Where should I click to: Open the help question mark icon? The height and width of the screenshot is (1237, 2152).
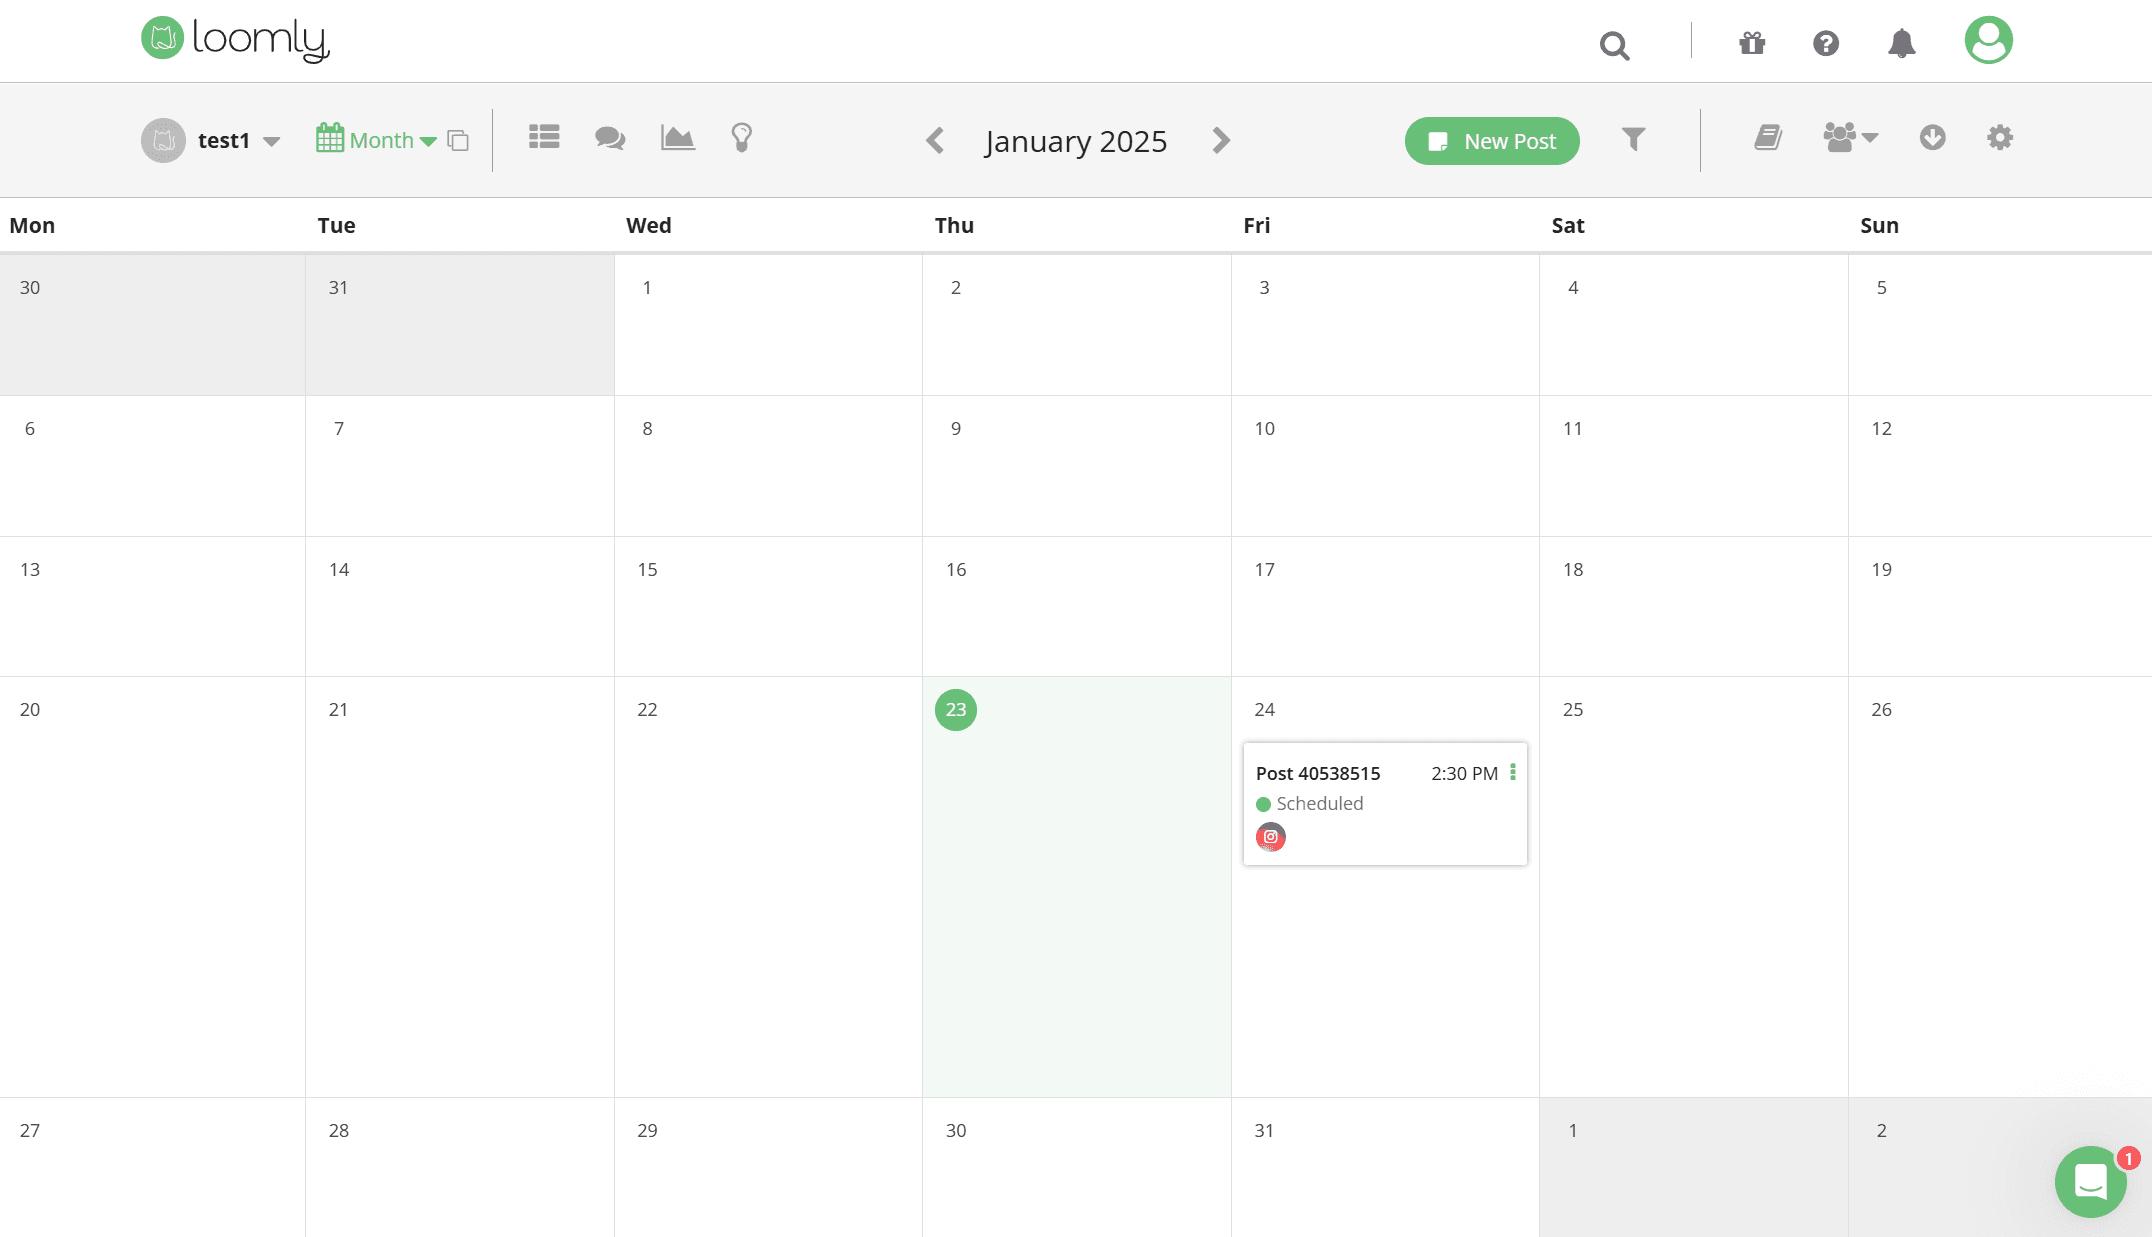point(1826,43)
